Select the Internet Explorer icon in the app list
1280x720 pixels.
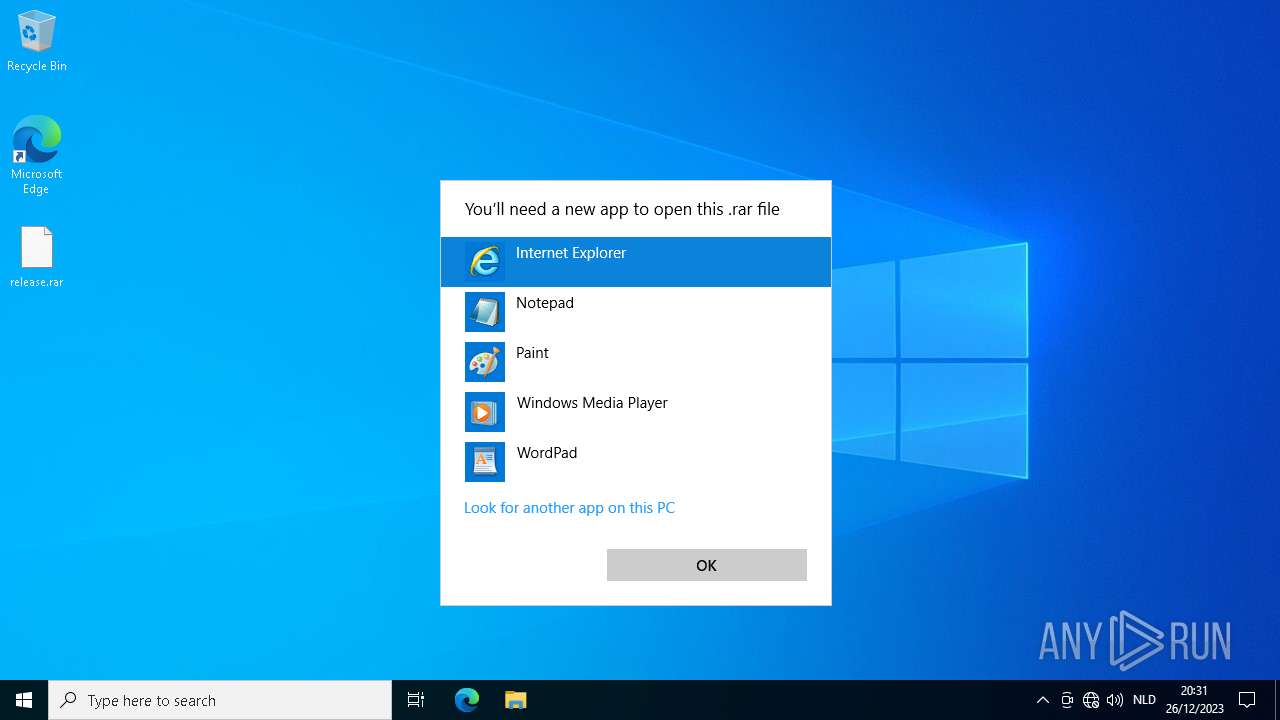[485, 261]
